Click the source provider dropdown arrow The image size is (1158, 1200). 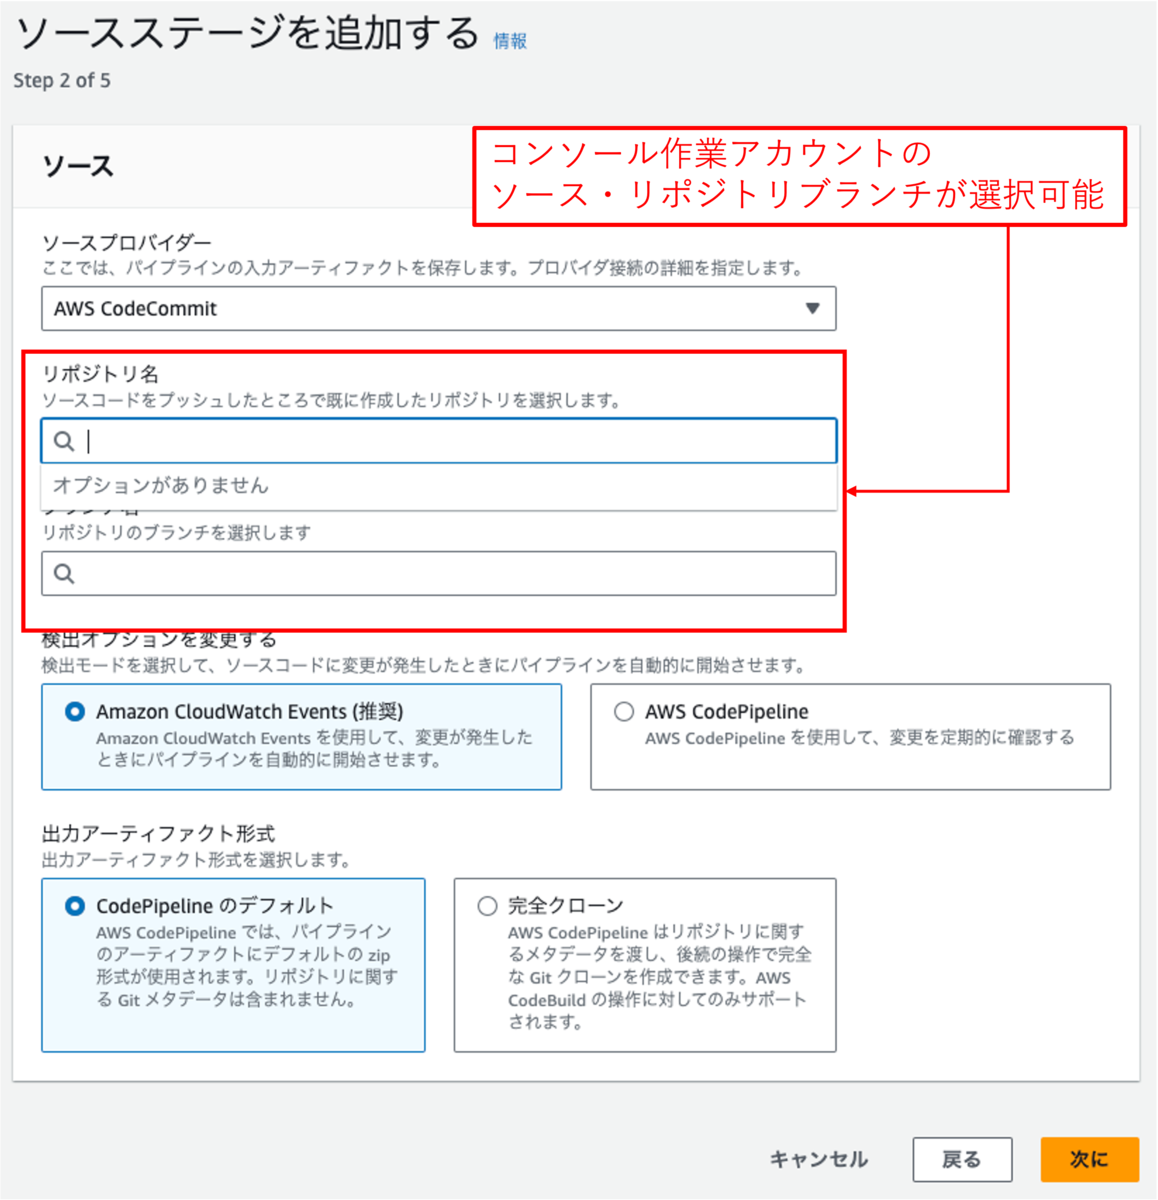[x=812, y=308]
